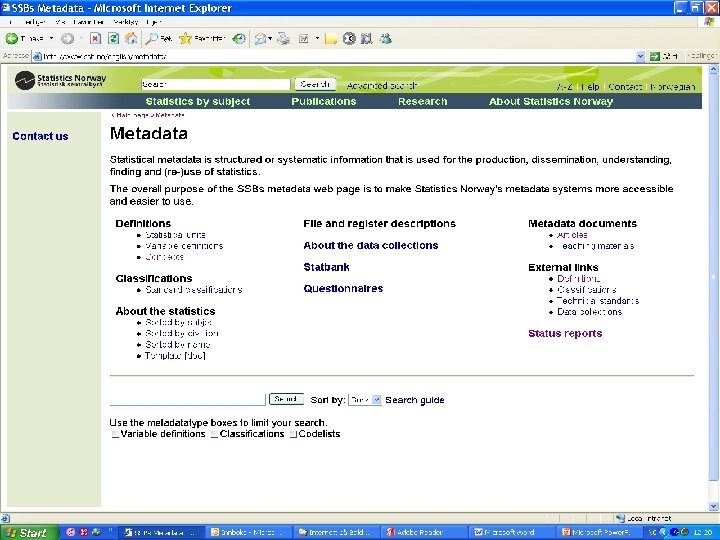Open the Verktøy menu

click(x=126, y=22)
